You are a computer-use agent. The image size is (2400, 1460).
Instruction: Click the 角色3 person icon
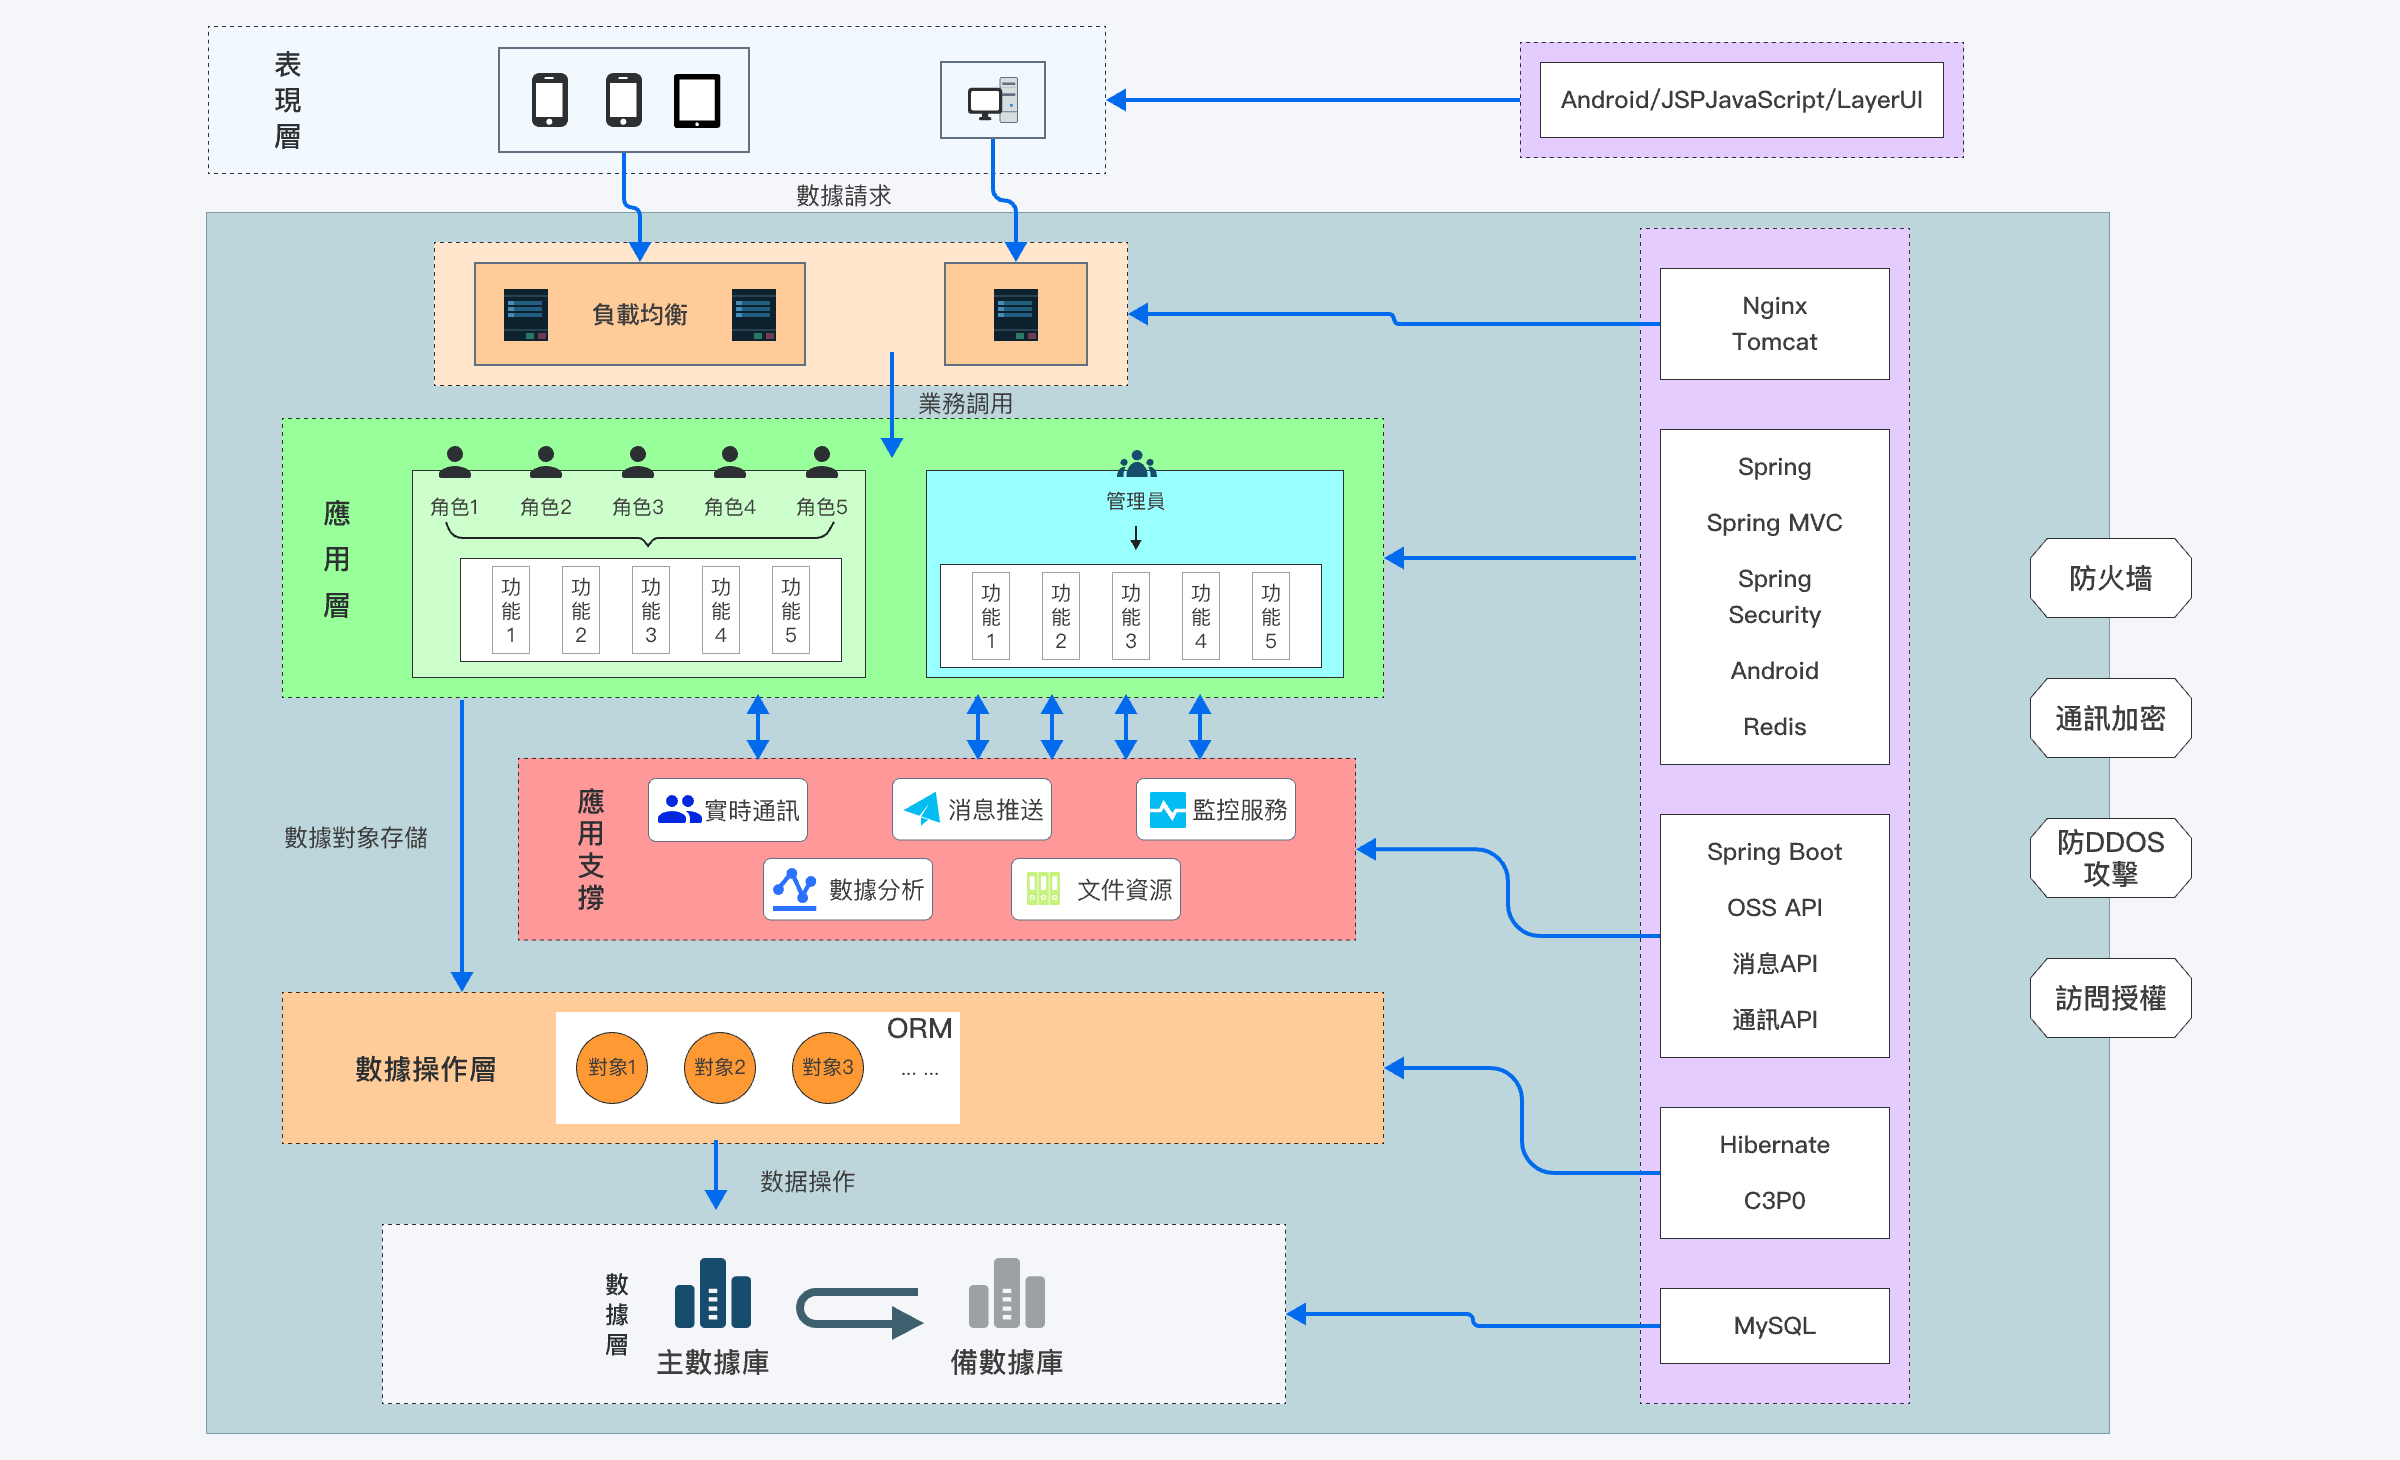(x=638, y=461)
